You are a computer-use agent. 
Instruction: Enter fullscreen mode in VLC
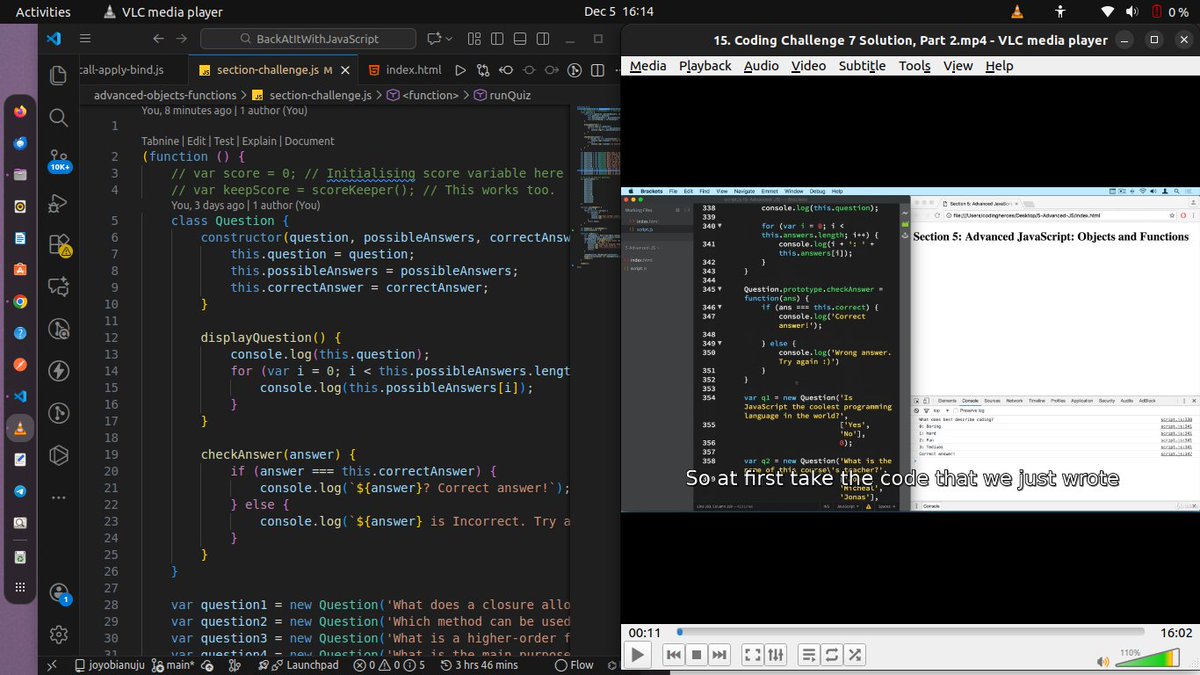click(x=752, y=654)
